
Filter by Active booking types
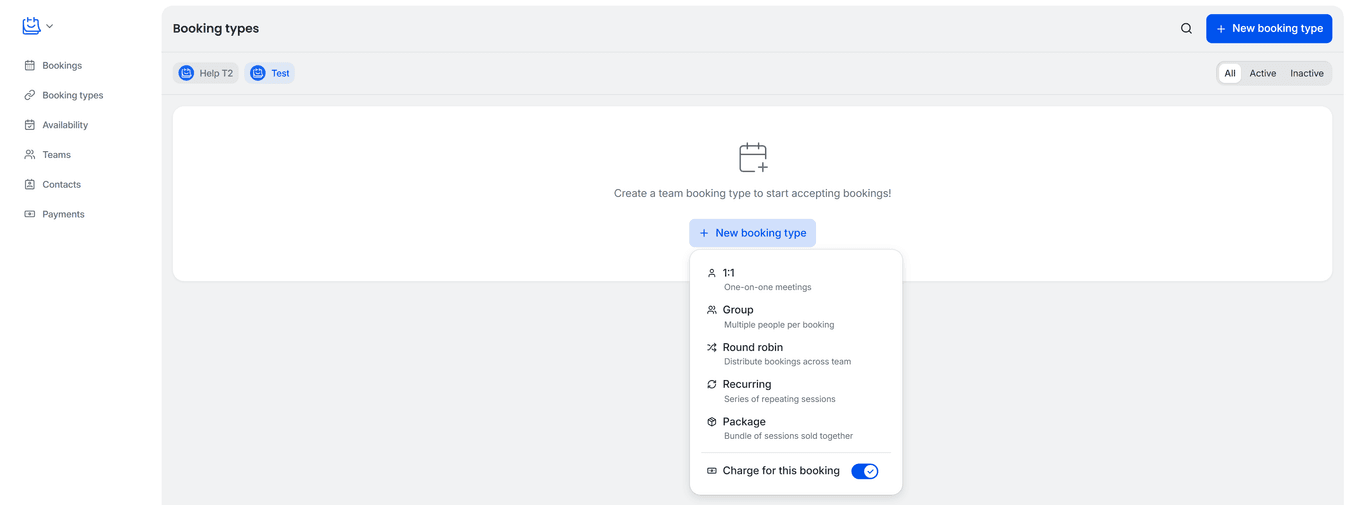[x=1263, y=73]
